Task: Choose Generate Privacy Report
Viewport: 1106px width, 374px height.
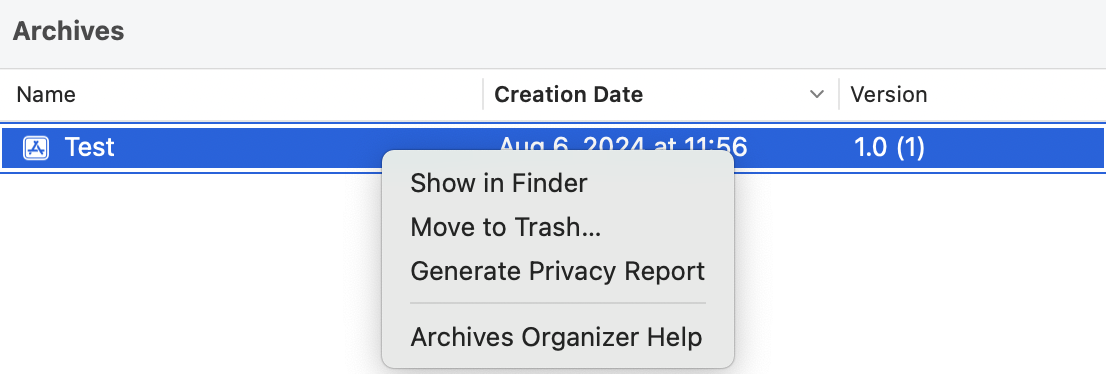Action: [x=557, y=271]
